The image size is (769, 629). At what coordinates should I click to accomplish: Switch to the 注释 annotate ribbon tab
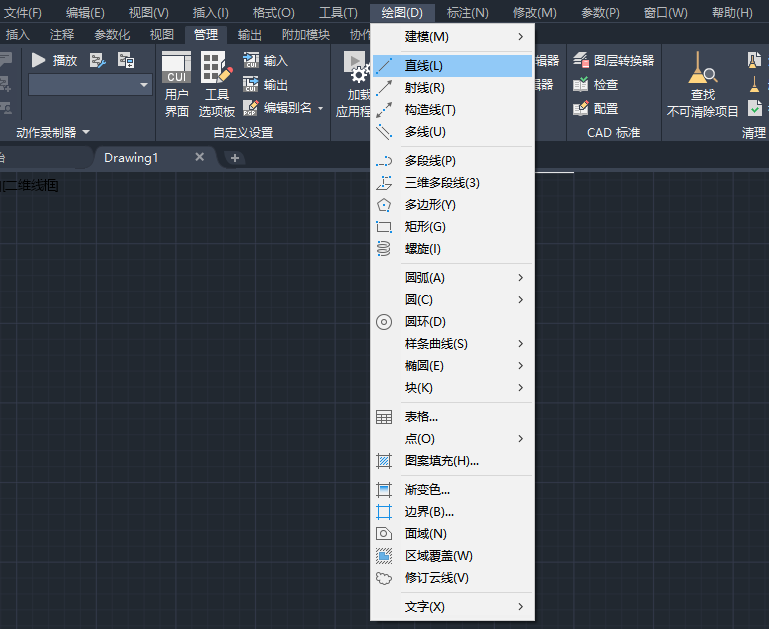[x=62, y=35]
